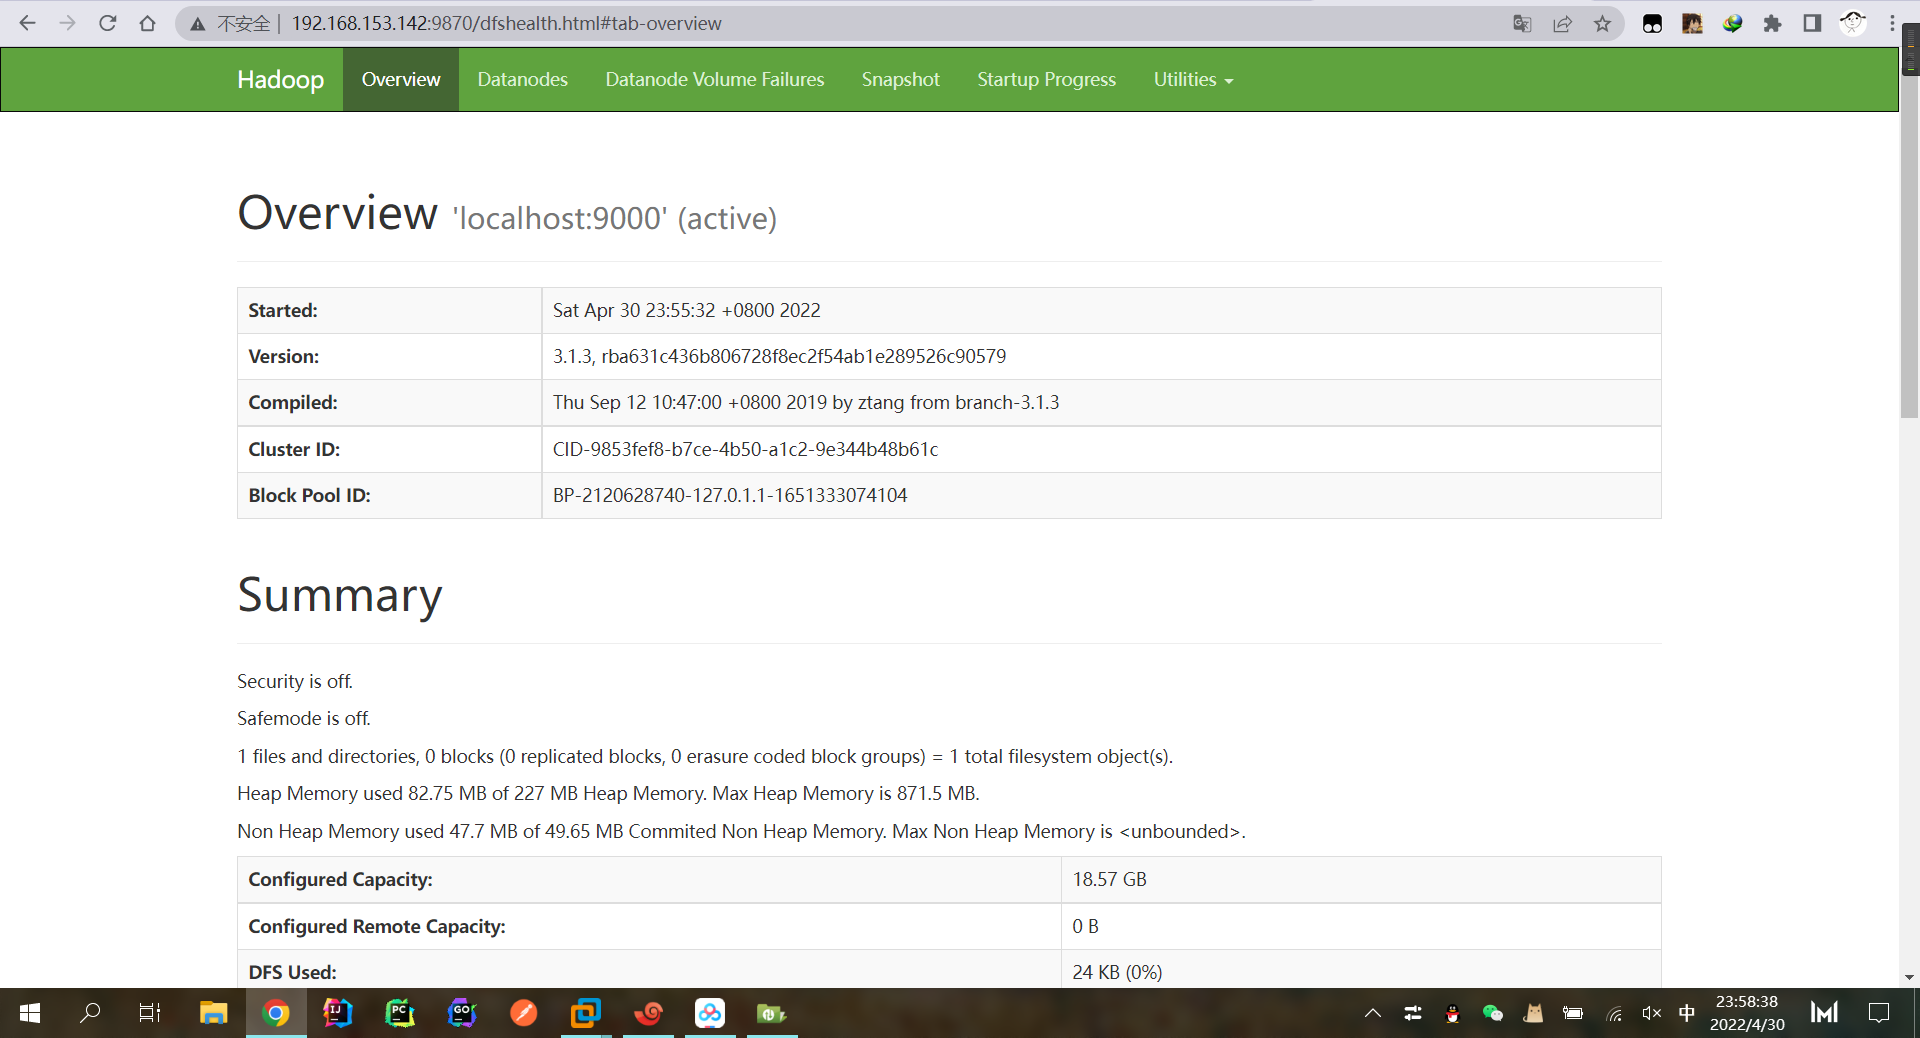Open IntelliJ IDEA from taskbar
The height and width of the screenshot is (1038, 1920).
tap(338, 1013)
